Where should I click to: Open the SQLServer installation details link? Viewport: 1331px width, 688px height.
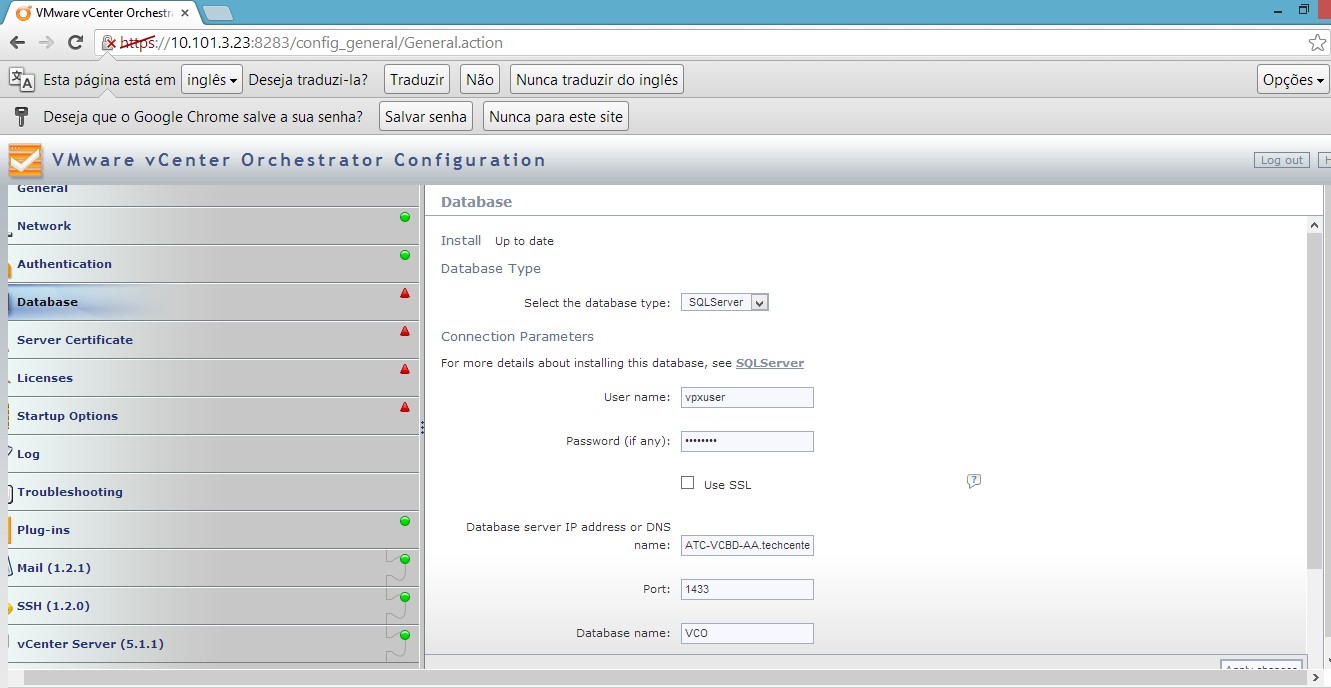[x=769, y=363]
